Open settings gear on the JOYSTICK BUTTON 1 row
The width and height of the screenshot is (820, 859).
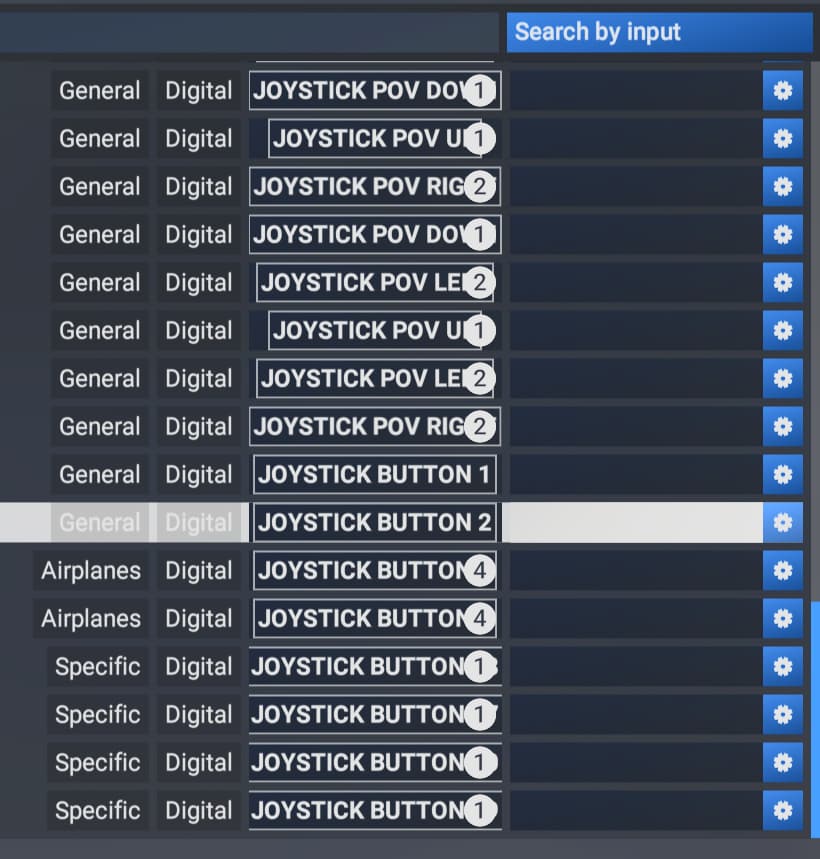(x=783, y=475)
